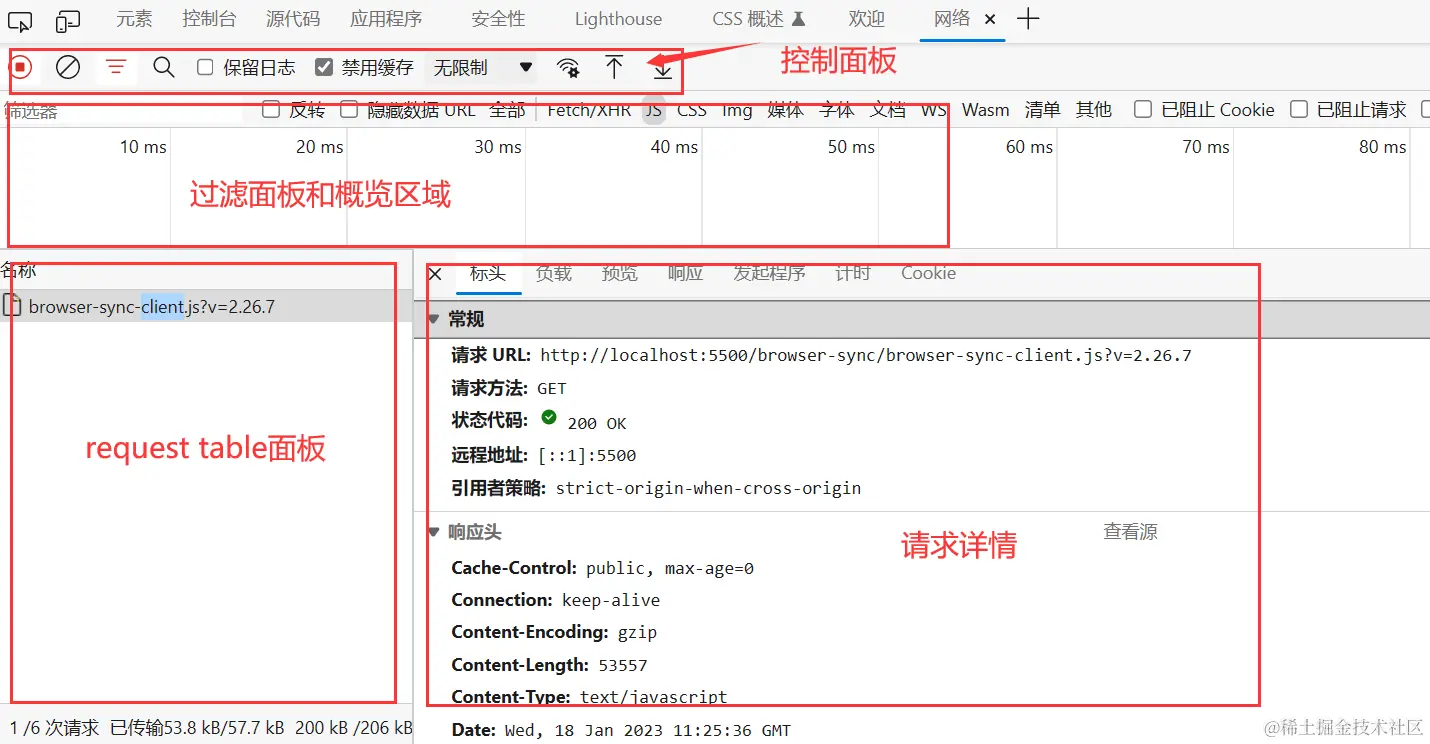The width and height of the screenshot is (1430, 744).
Task: Open the Lighthouse tab
Action: (618, 19)
